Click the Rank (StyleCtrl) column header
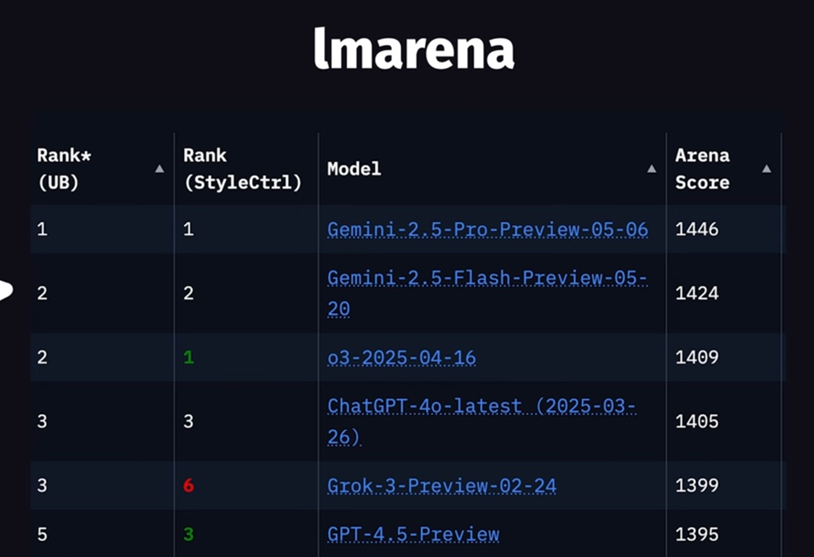 (x=242, y=169)
